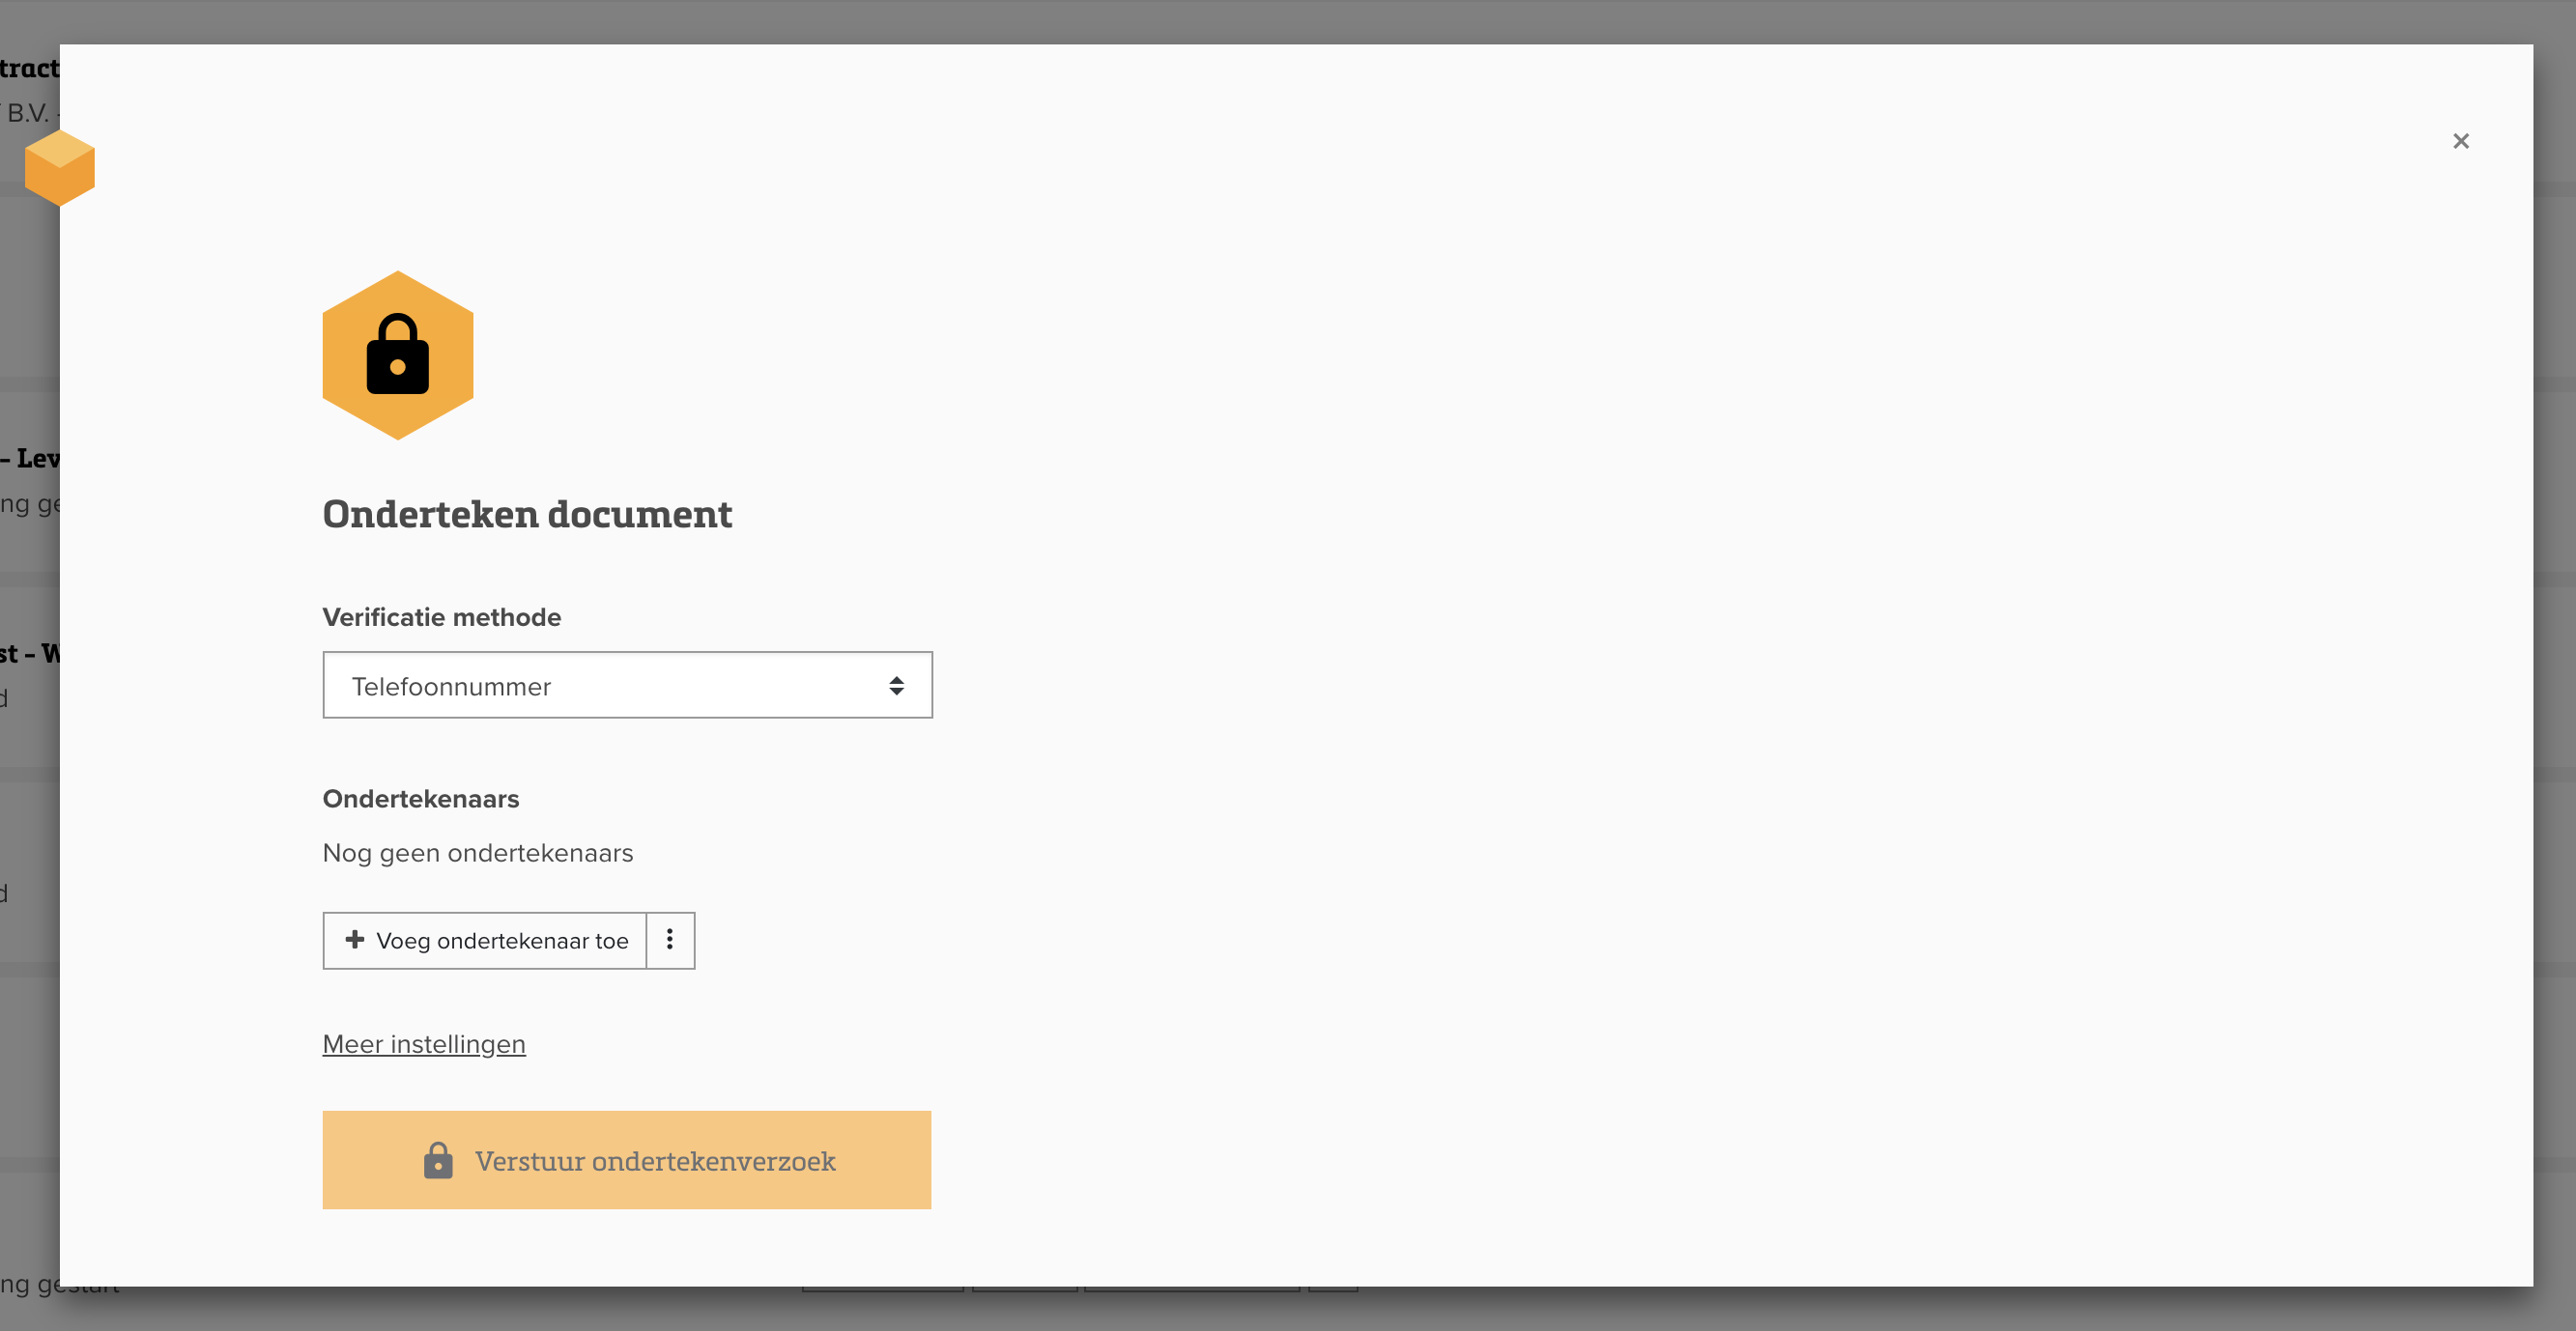The width and height of the screenshot is (2576, 1331).
Task: Open the Verificatie methode dropdown showing Telefoonnummer
Action: [627, 685]
